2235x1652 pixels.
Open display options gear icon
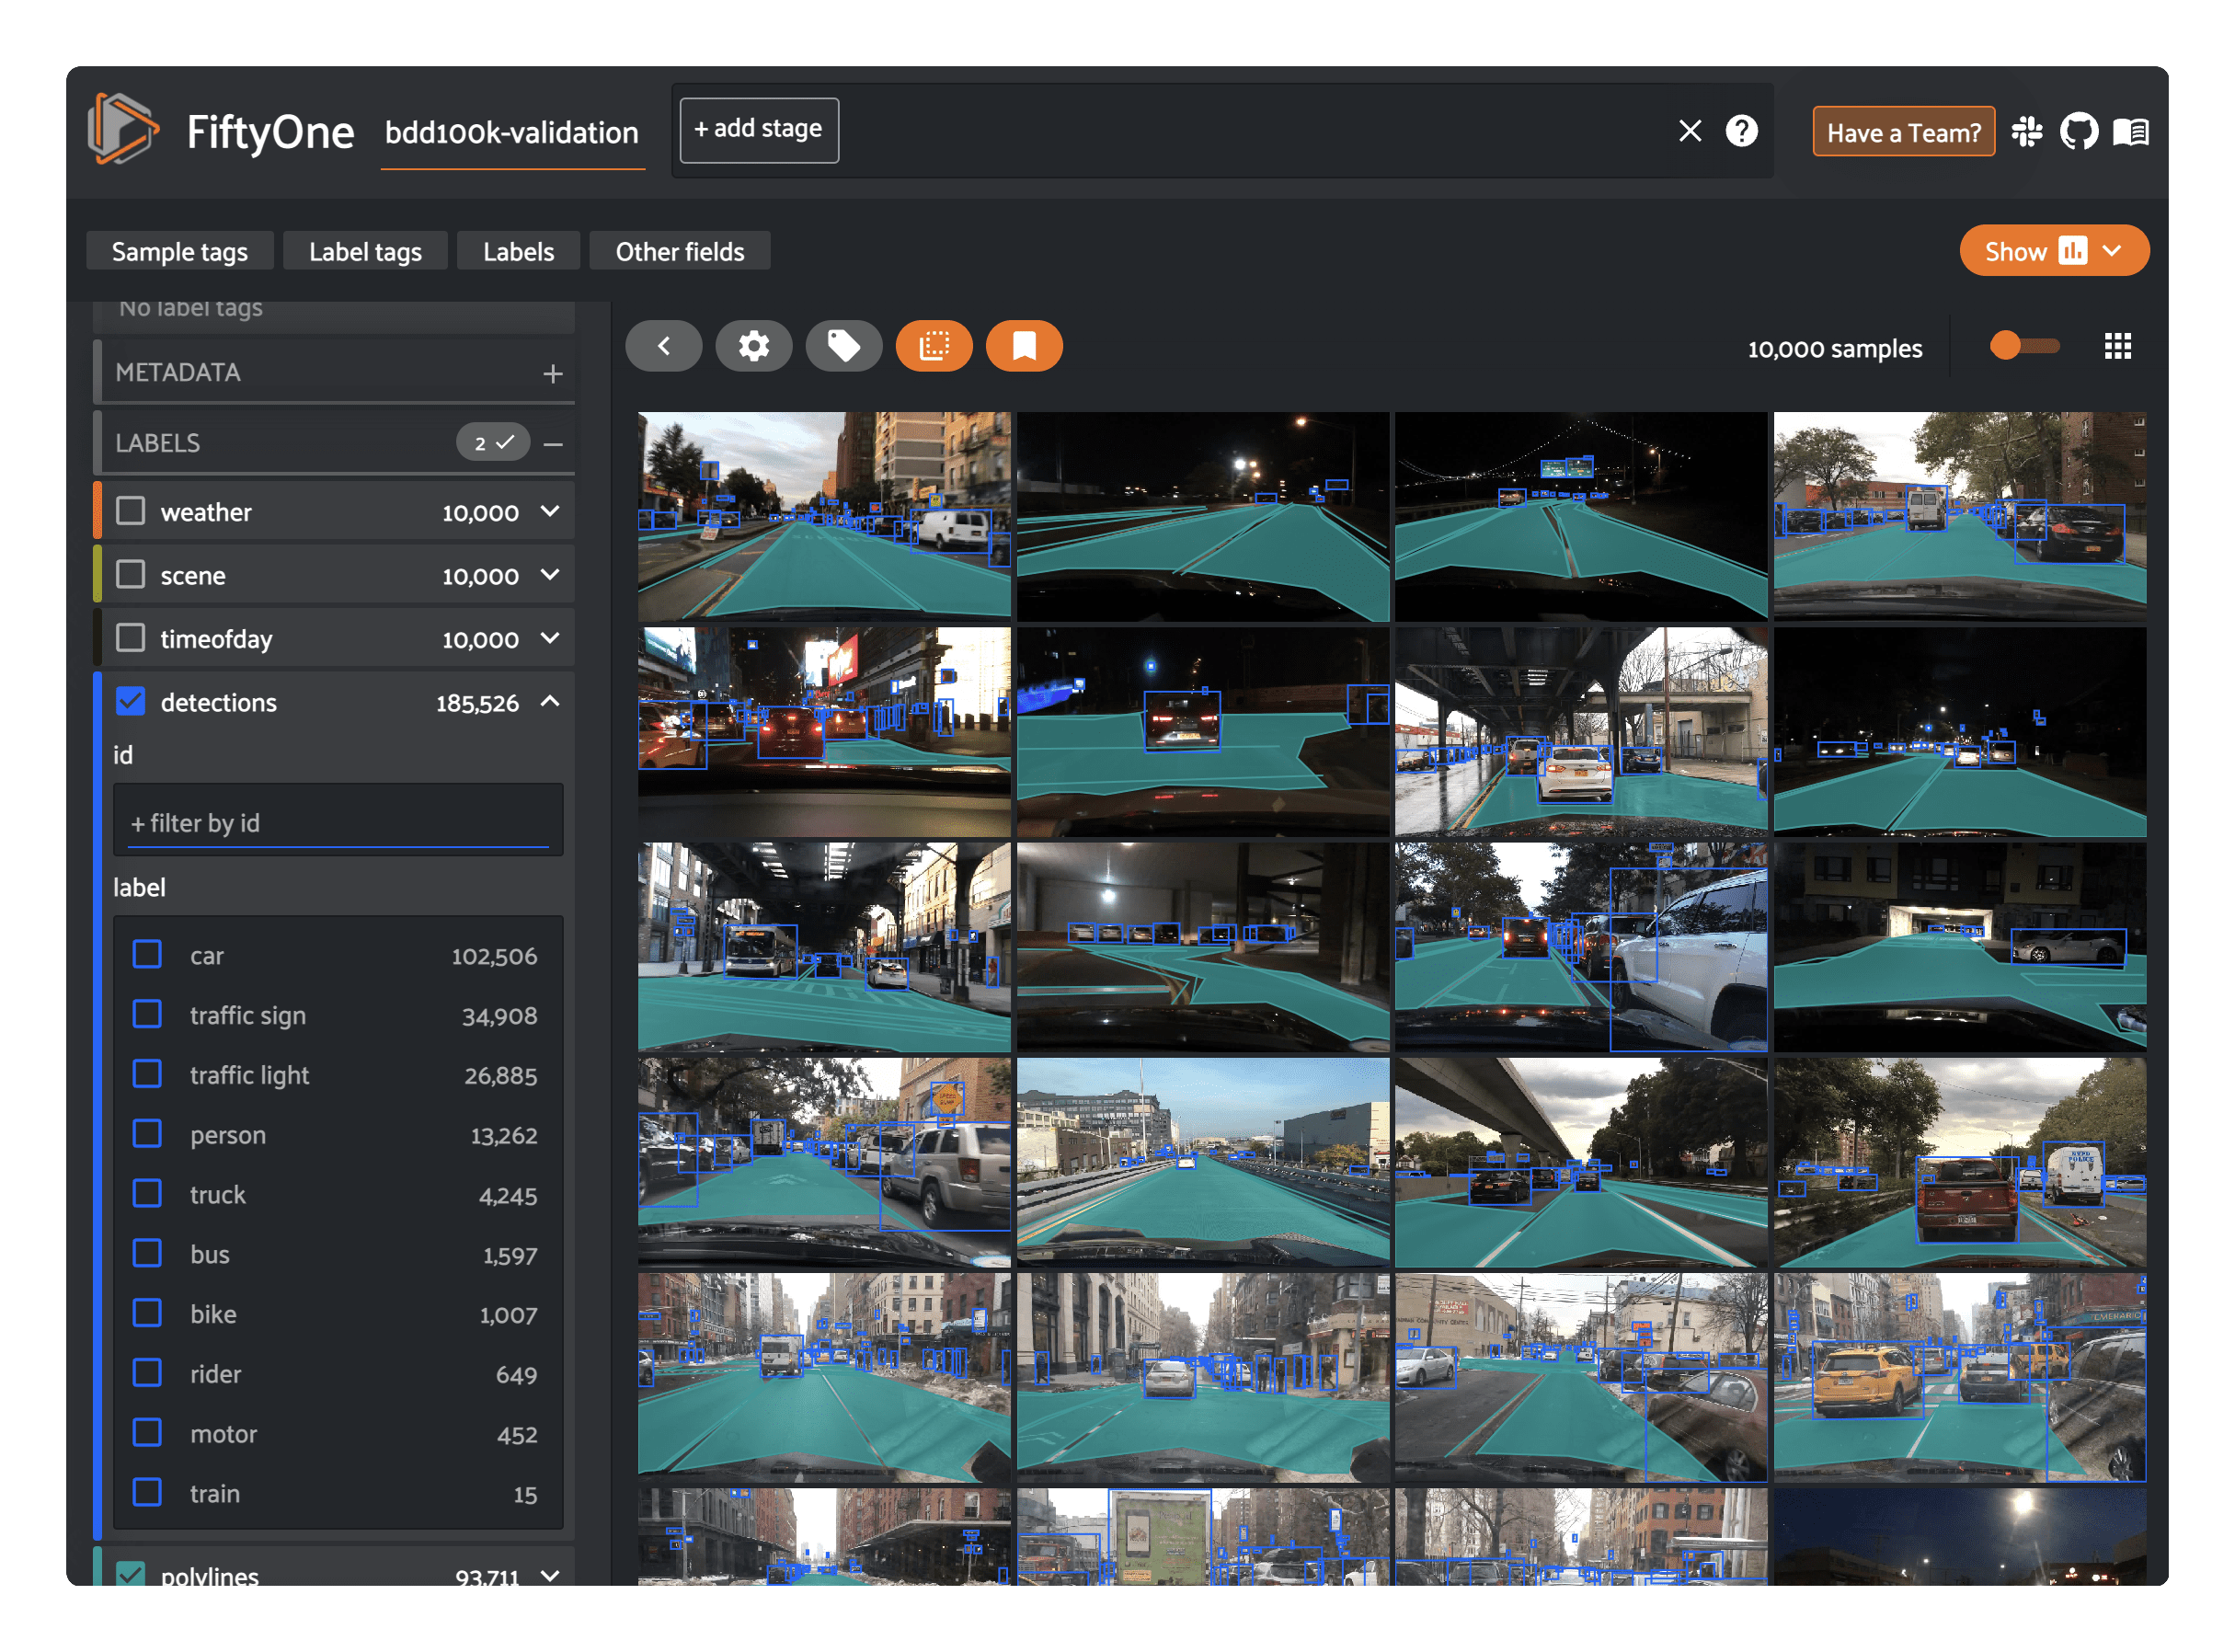click(754, 346)
